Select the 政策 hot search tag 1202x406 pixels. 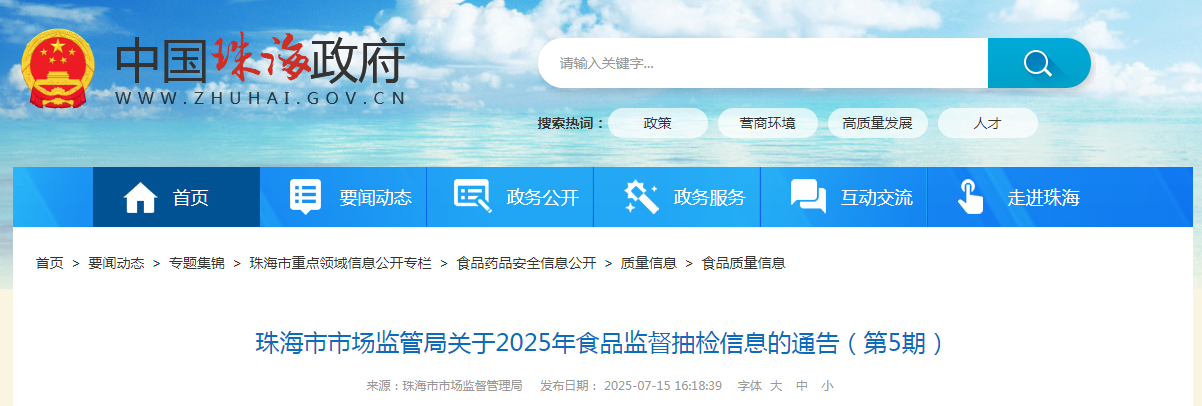pos(657,123)
